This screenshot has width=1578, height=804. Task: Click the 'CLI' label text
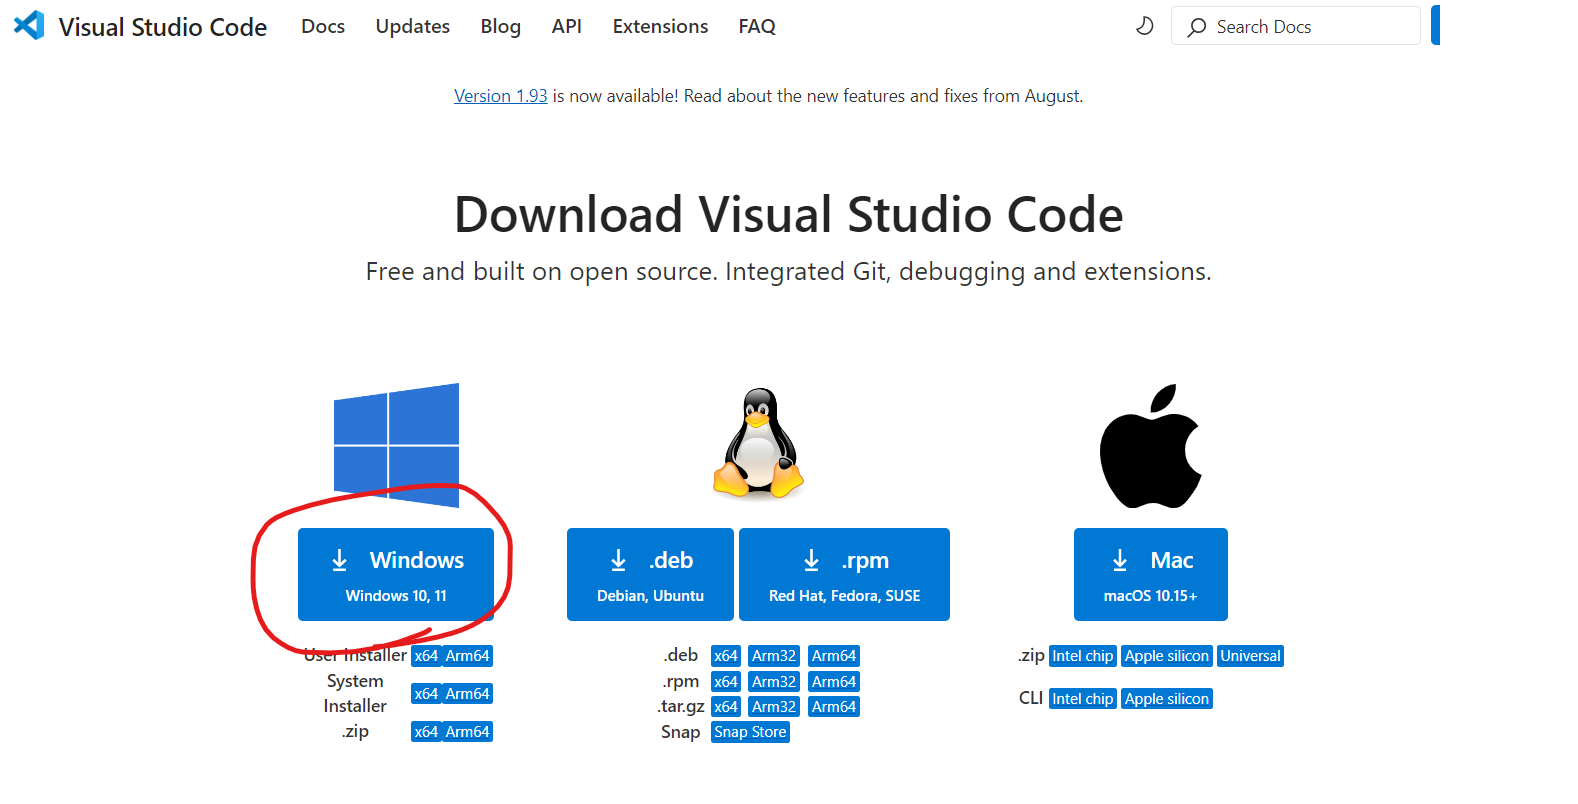click(1031, 698)
